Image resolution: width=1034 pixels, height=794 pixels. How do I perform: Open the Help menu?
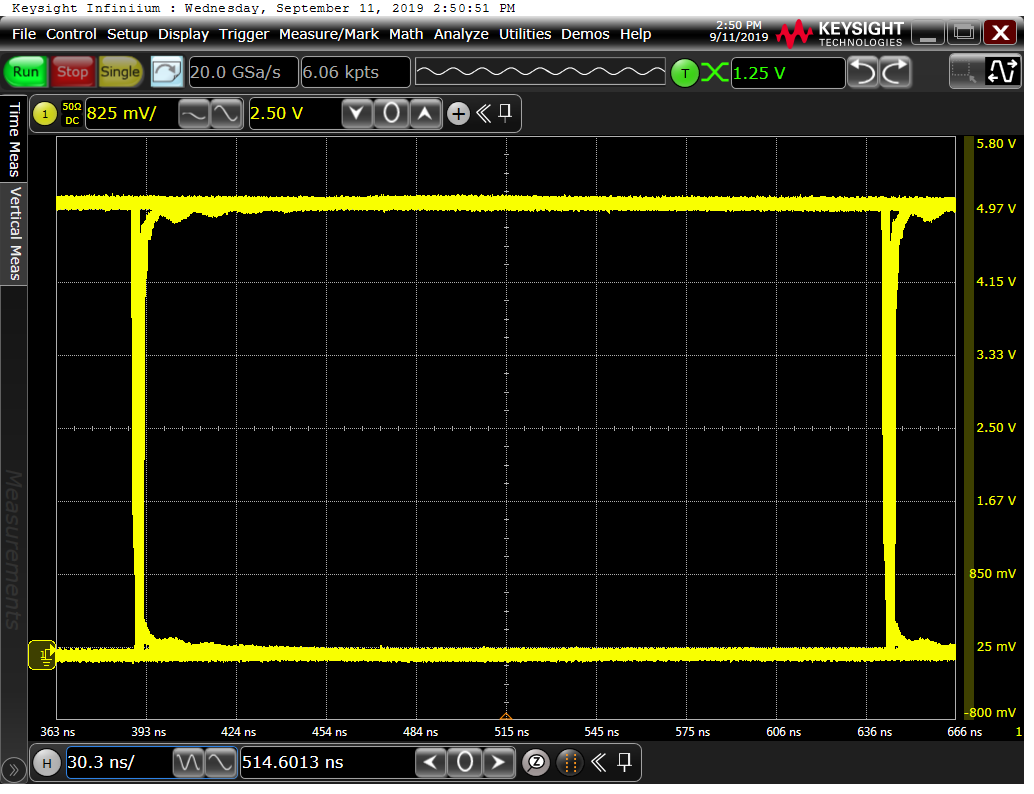tap(636, 34)
